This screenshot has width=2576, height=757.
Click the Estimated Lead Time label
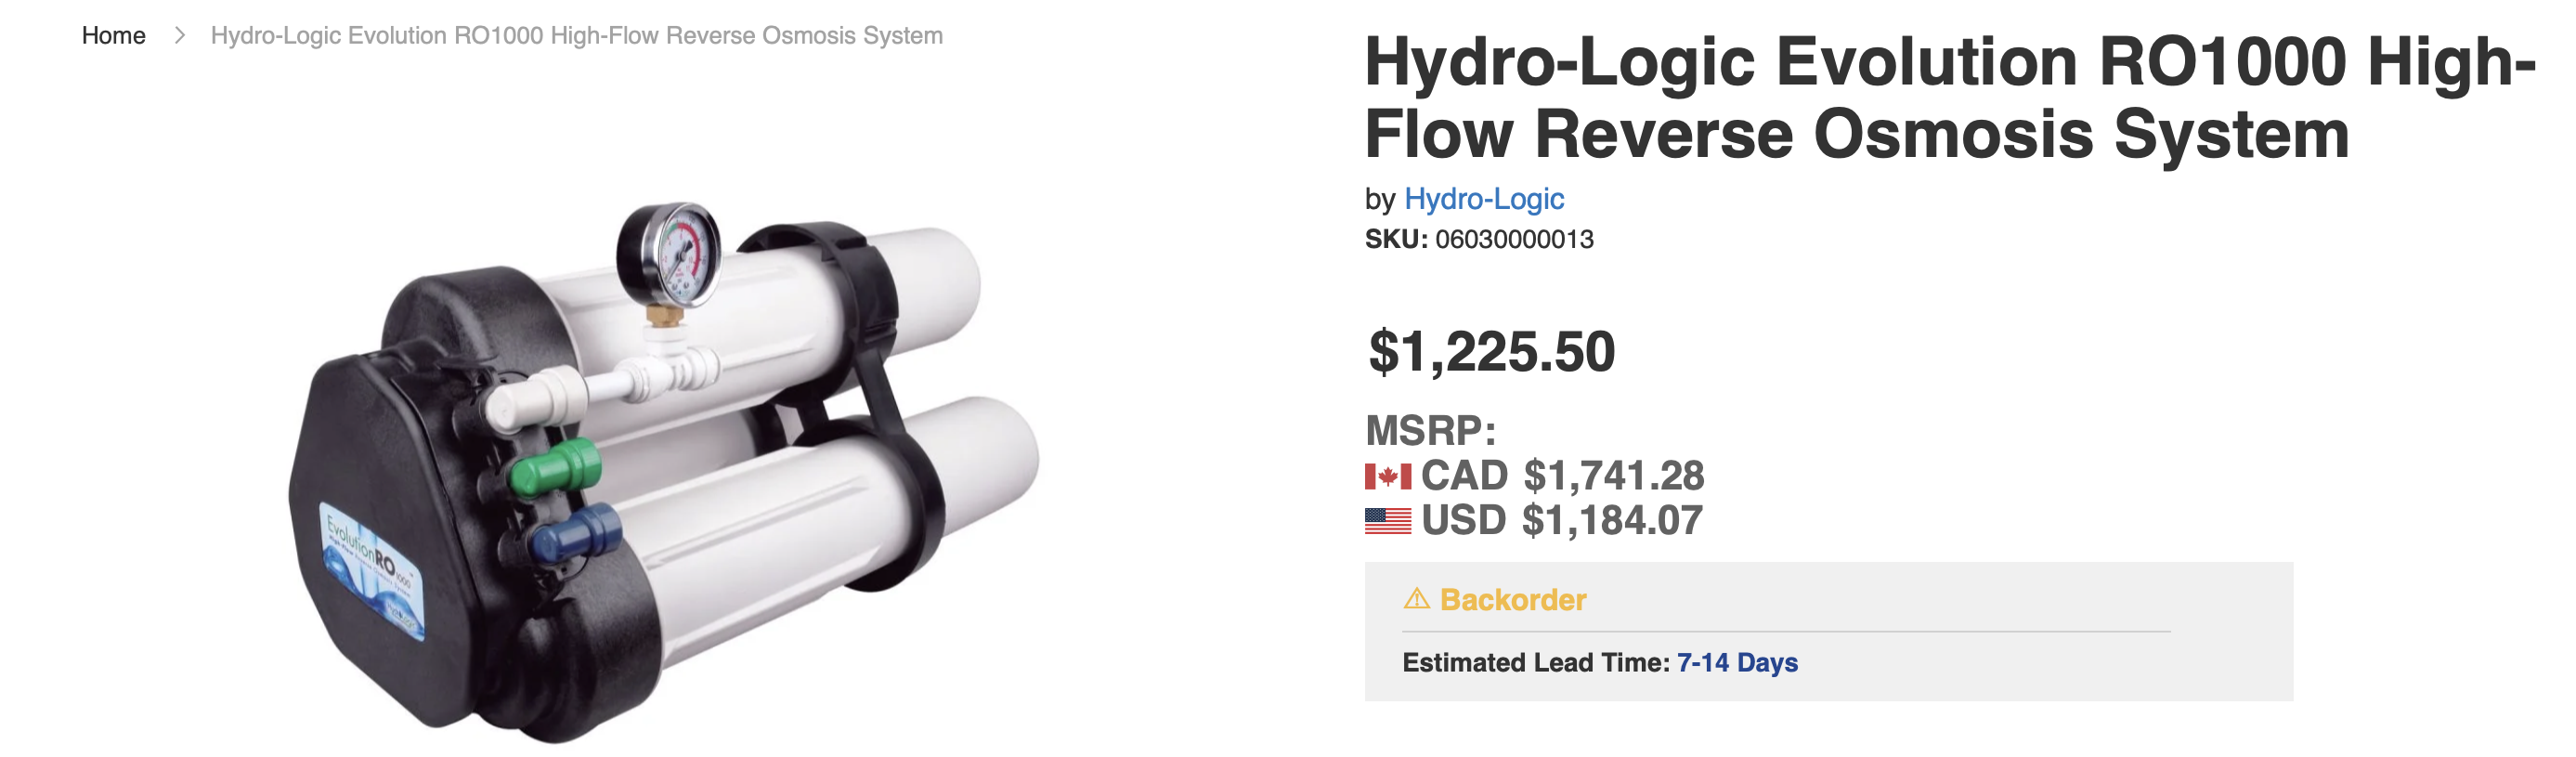point(1535,663)
